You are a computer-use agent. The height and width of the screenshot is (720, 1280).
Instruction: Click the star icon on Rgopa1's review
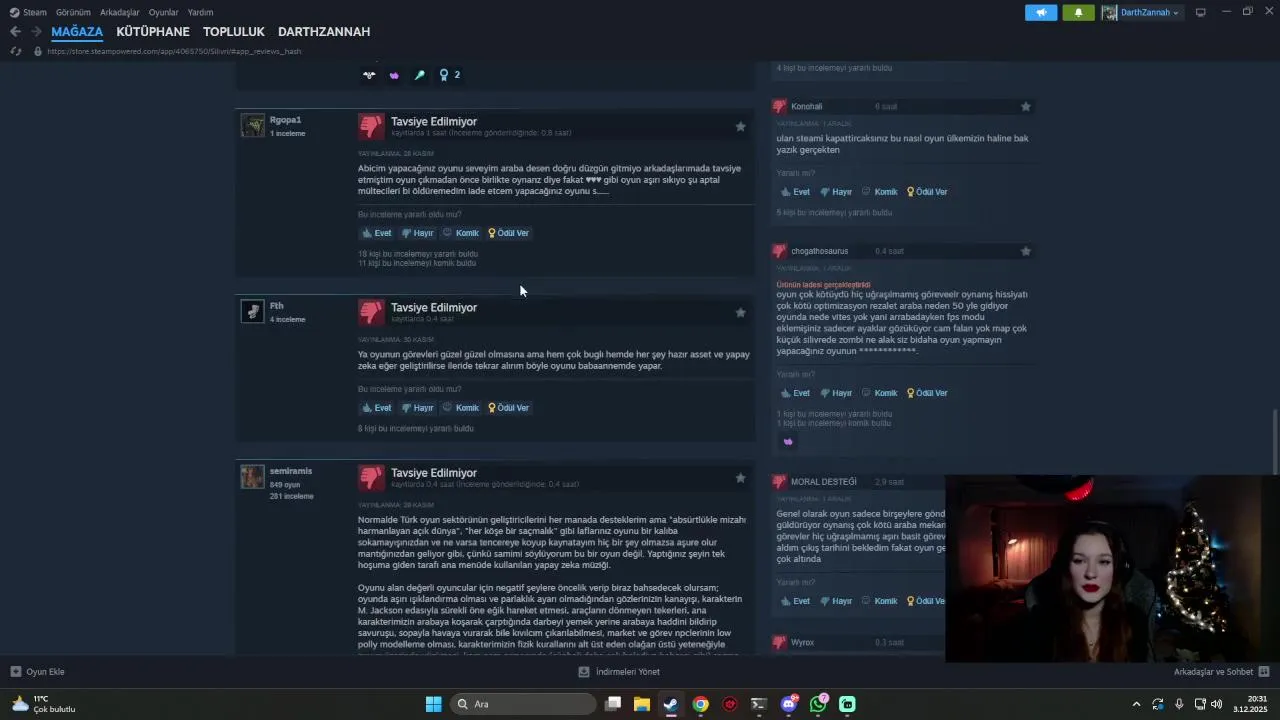pyautogui.click(x=740, y=126)
